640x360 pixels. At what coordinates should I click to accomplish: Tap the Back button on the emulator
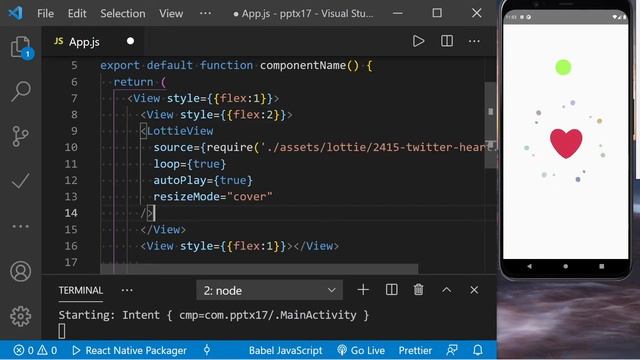(x=529, y=266)
